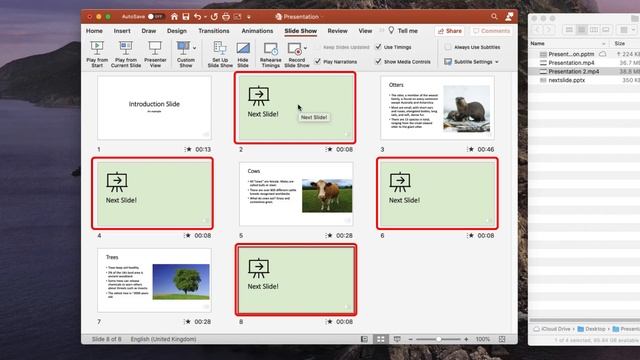Uncheck Show Media Controls checkbox
This screenshot has height=360, width=640.
point(378,62)
